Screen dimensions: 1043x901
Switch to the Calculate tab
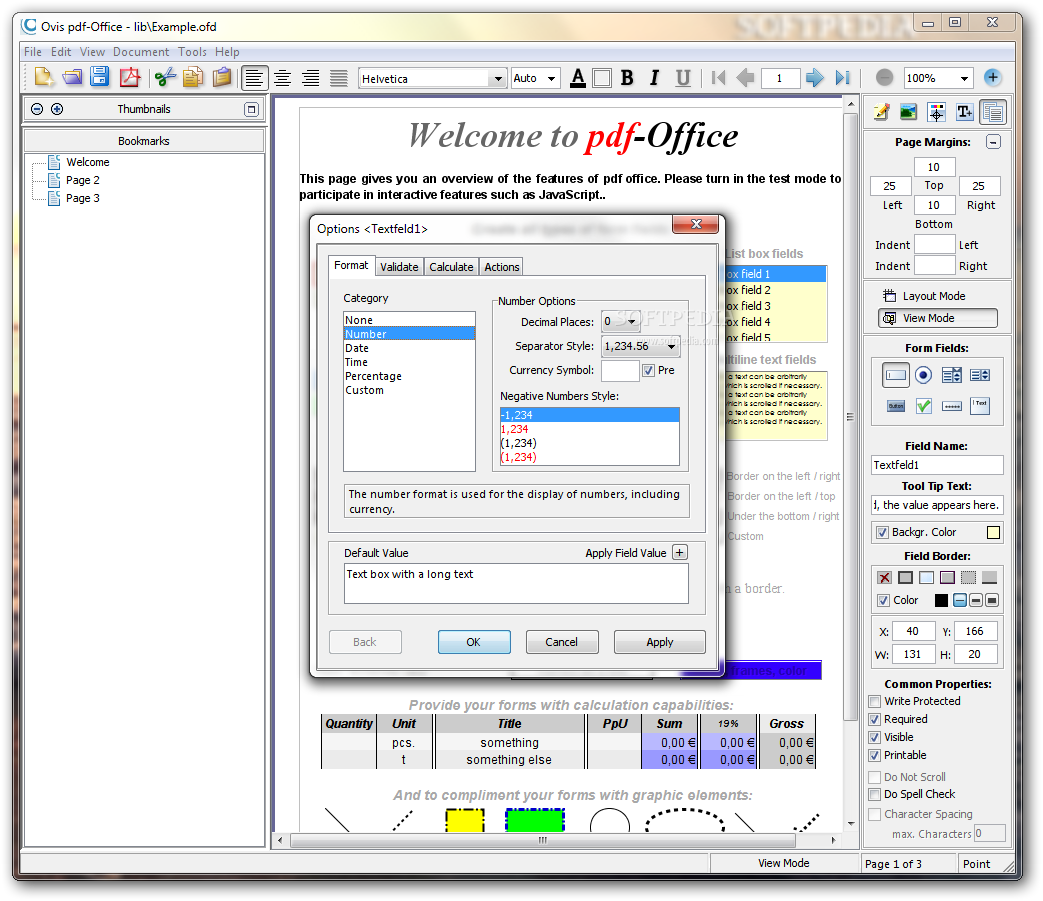[451, 267]
